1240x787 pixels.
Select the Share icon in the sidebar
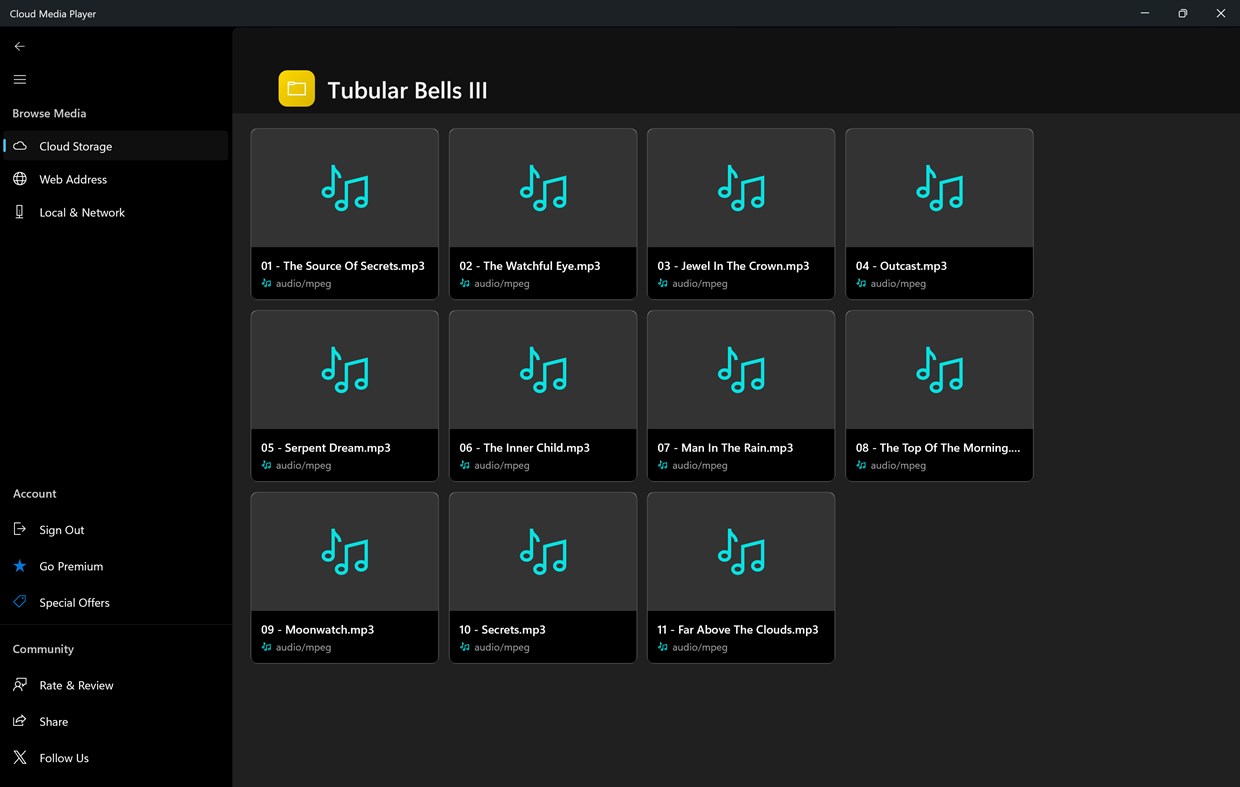tap(19, 721)
